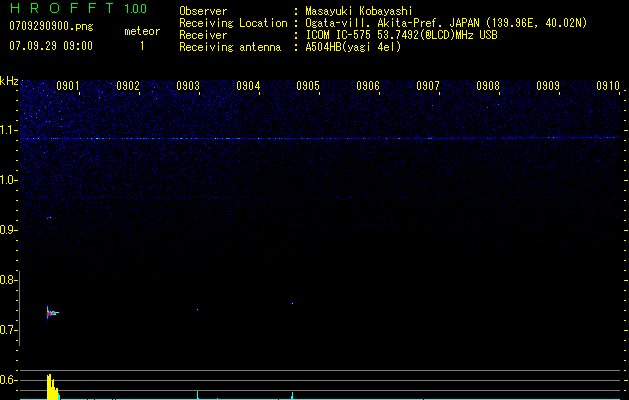Click the meteor count value 1

pos(142,46)
